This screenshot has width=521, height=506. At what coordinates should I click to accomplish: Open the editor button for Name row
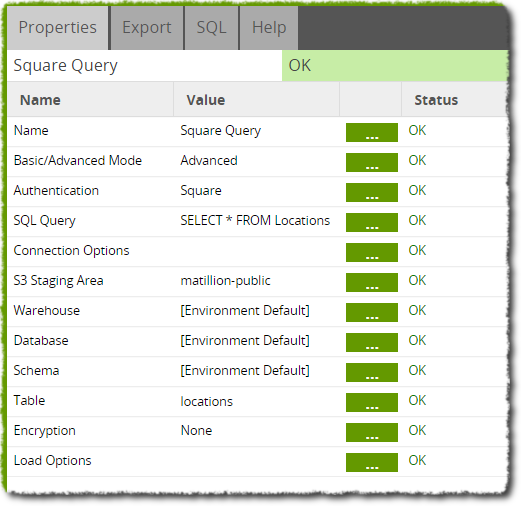[372, 132]
